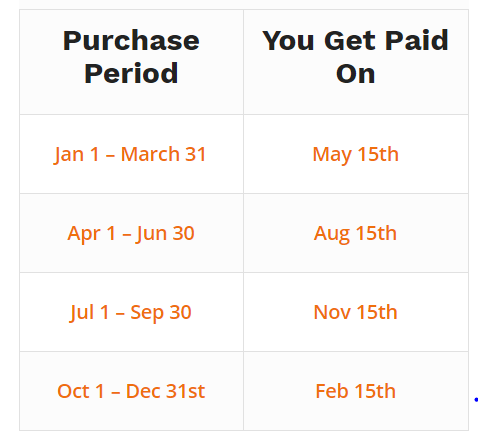Select the Apr 1 – Jun 30 period
This screenshot has width=478, height=440.
(x=131, y=233)
